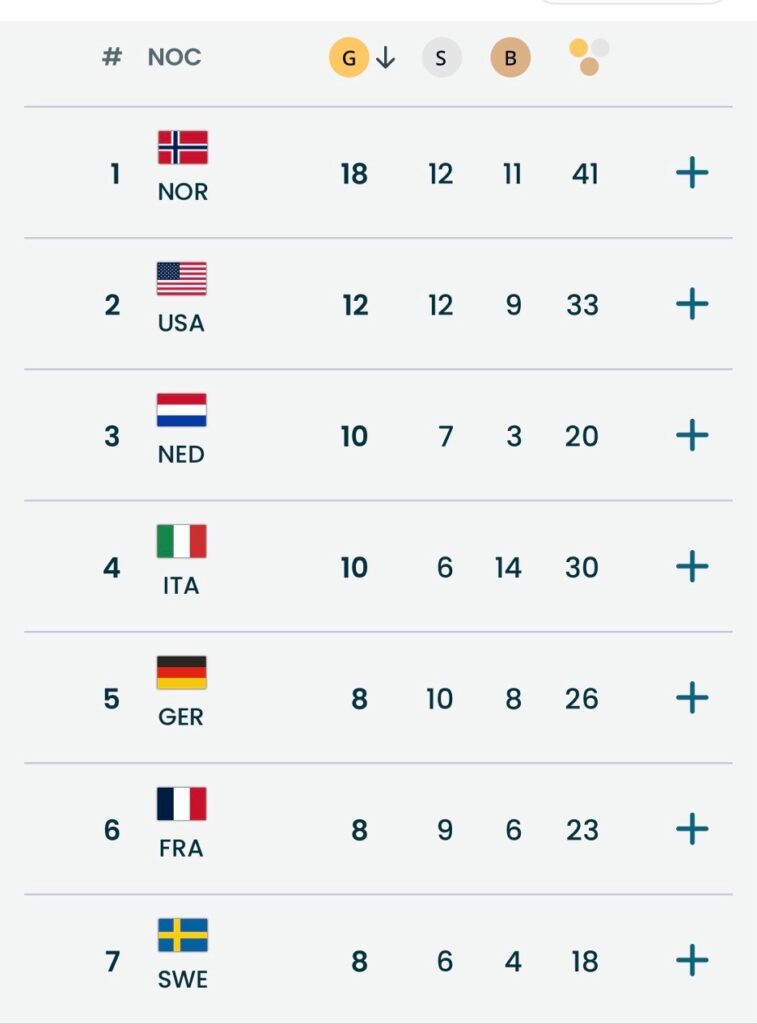Image resolution: width=757 pixels, height=1024 pixels.
Task: Expand Germany row with plus
Action: click(692, 698)
